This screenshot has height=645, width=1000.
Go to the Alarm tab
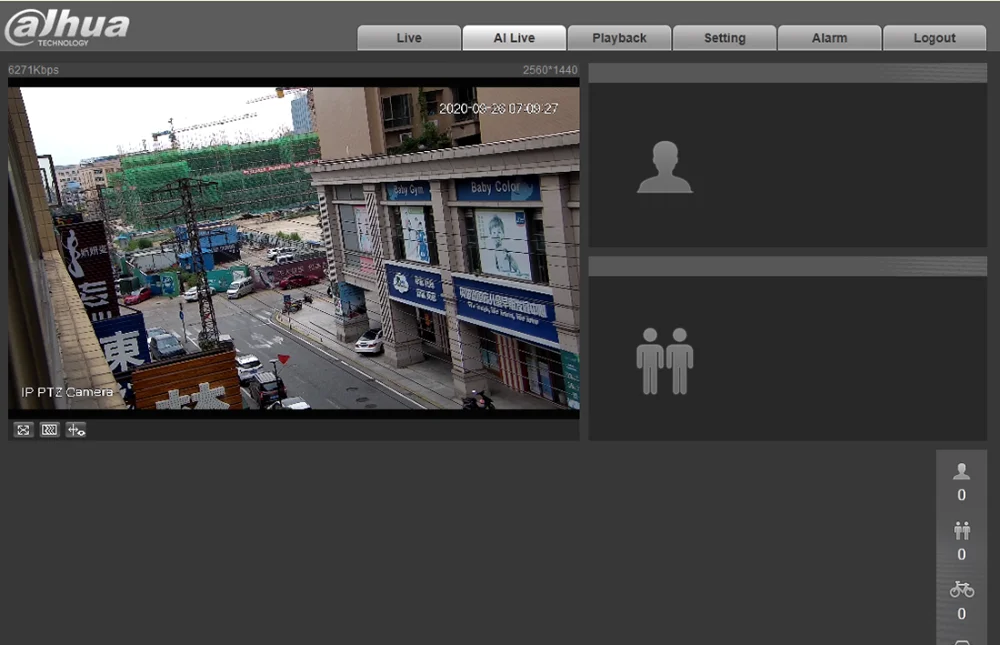pos(830,38)
